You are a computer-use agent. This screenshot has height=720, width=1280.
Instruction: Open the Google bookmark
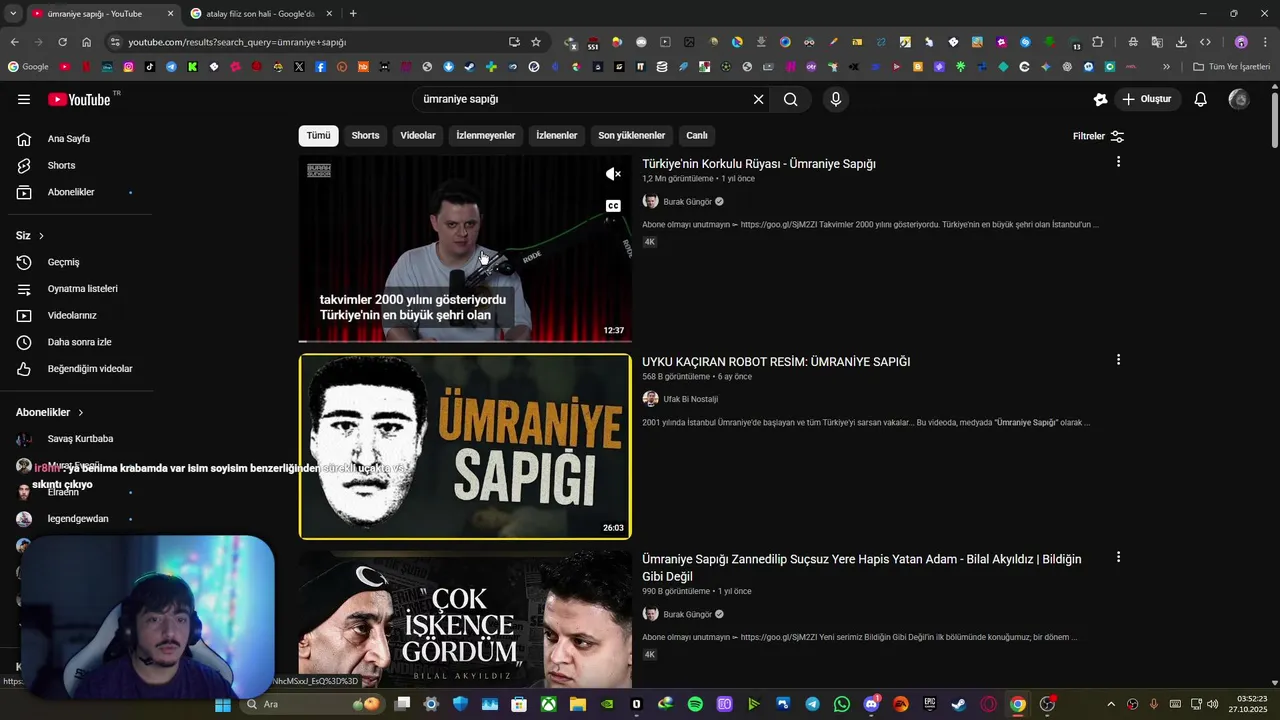click(28, 67)
